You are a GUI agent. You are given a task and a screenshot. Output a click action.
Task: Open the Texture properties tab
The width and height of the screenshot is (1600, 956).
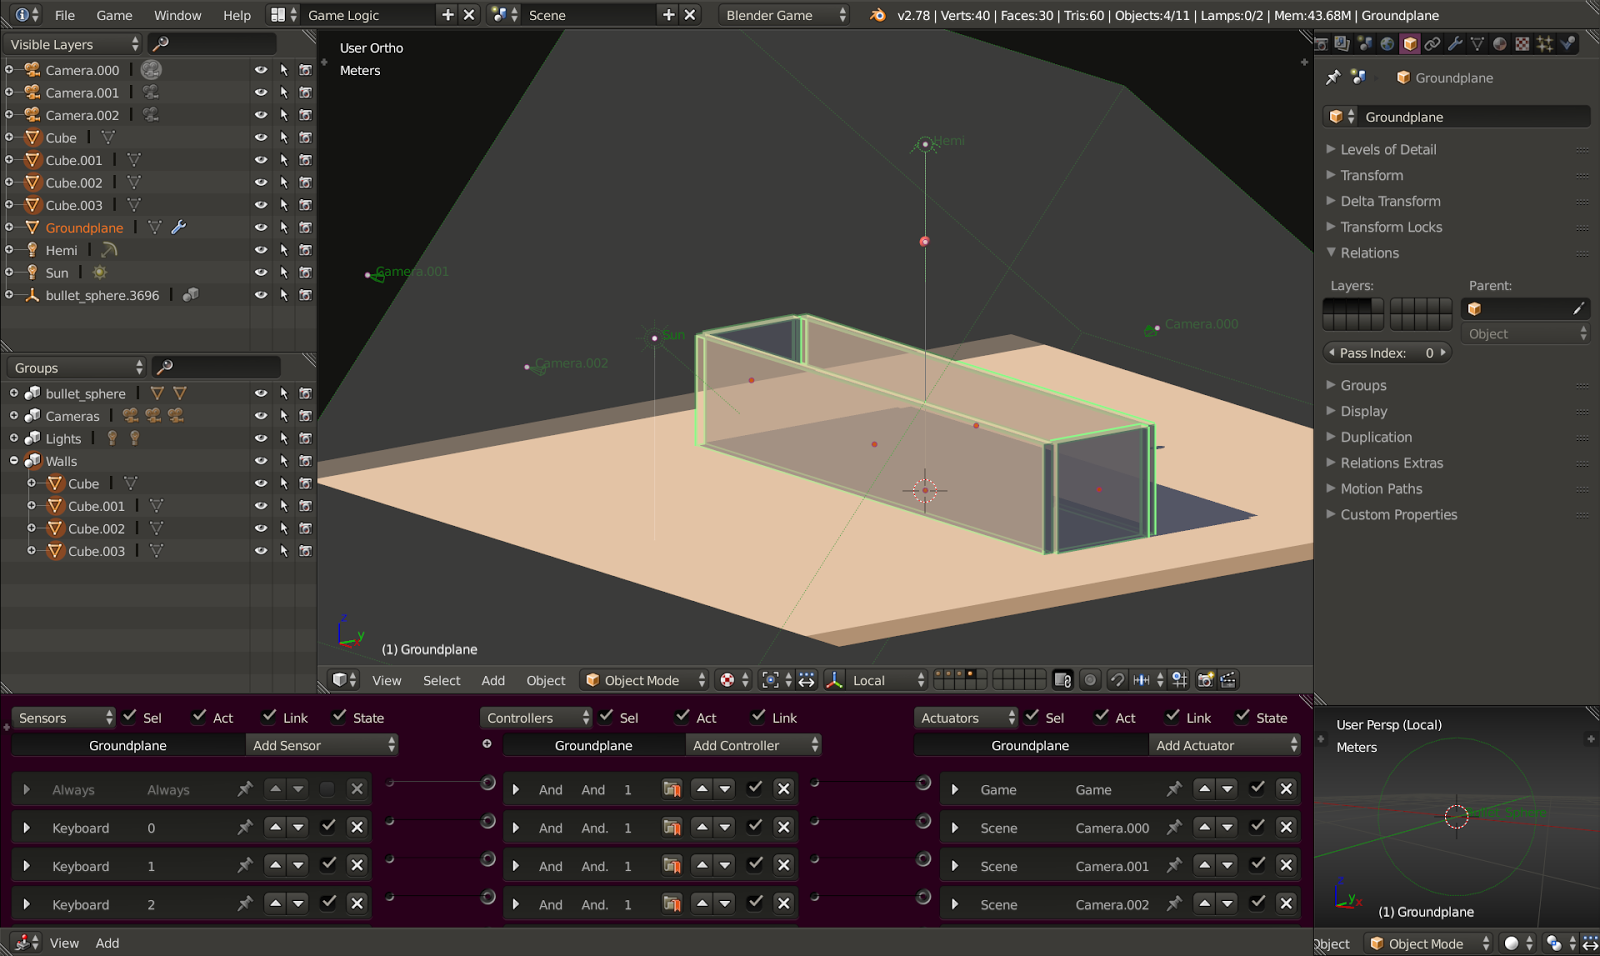coord(1522,43)
